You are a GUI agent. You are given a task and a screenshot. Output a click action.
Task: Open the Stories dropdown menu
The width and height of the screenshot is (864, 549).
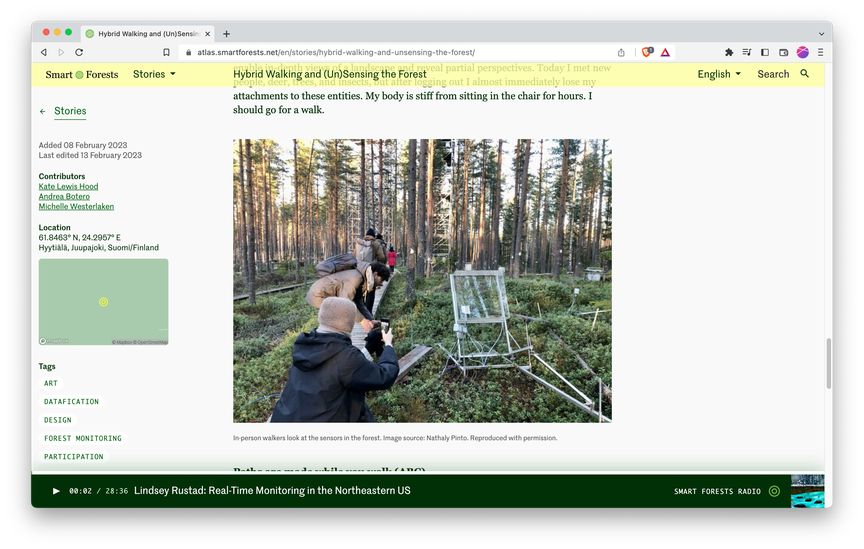(154, 74)
